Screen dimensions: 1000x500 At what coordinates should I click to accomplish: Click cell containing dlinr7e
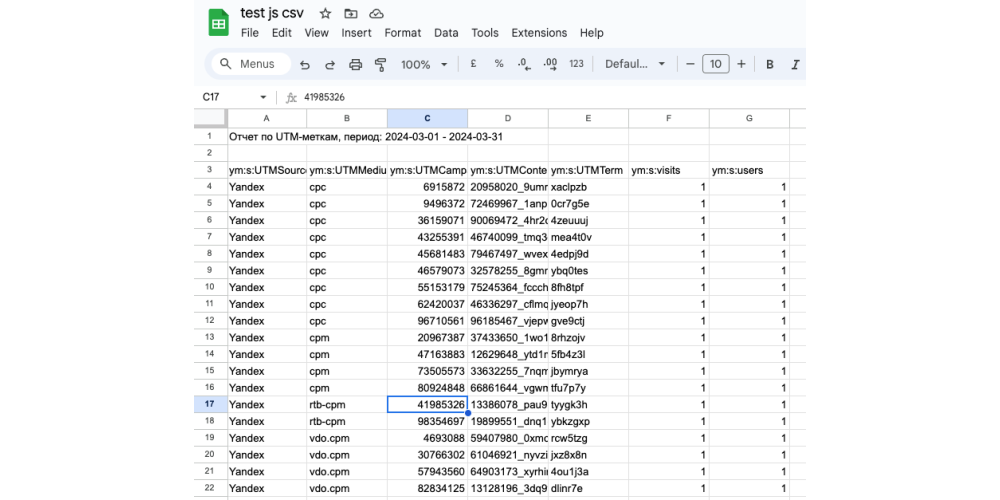(588, 487)
